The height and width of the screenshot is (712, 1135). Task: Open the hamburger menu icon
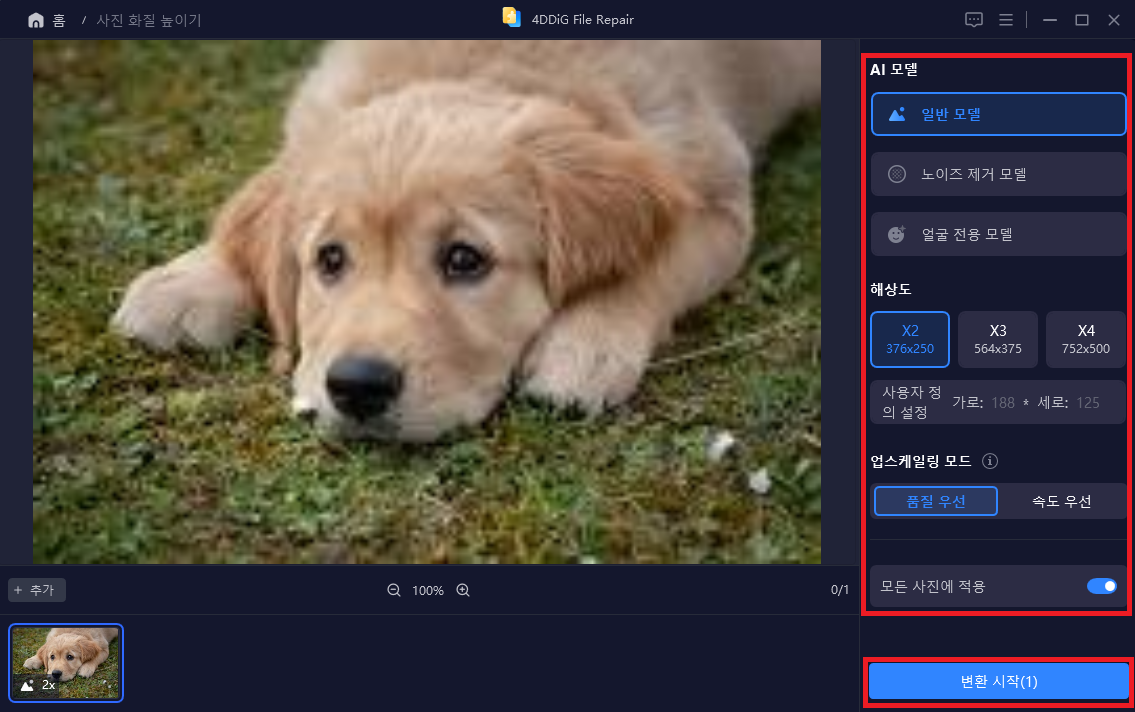coord(1005,20)
